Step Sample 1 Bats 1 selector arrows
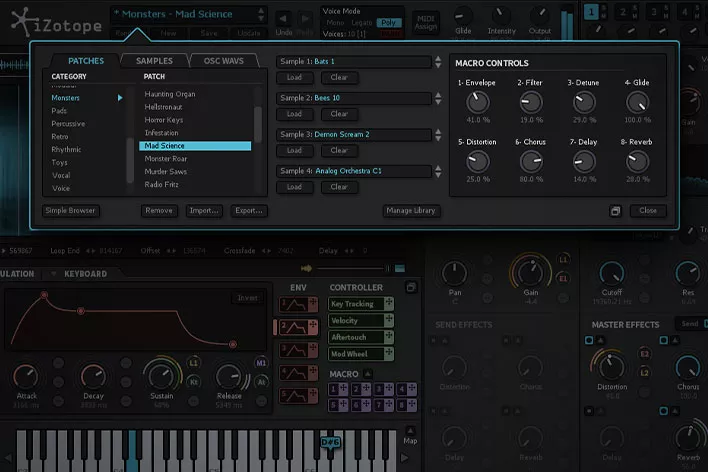This screenshot has width=708, height=472. click(437, 62)
